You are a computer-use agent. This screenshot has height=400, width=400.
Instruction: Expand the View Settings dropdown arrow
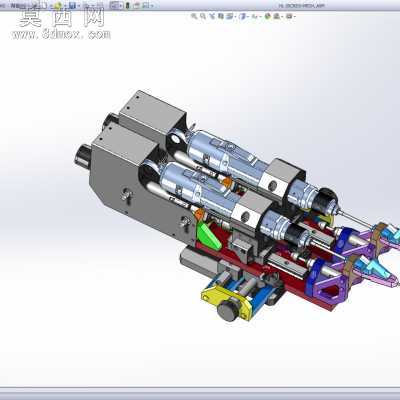tap(295, 16)
